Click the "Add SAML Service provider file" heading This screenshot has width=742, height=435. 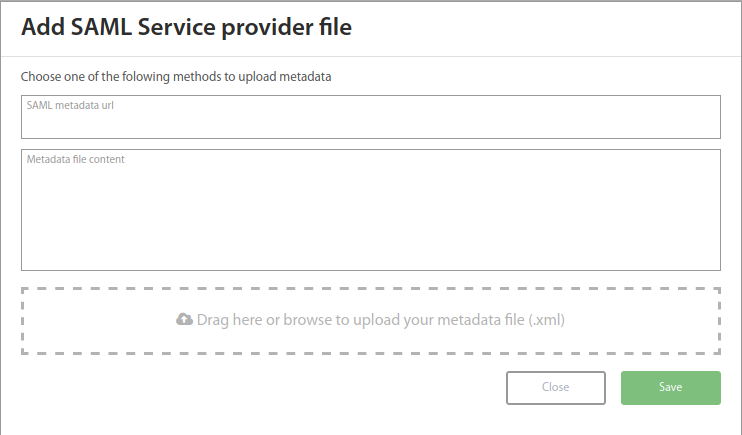pyautogui.click(x=186, y=28)
